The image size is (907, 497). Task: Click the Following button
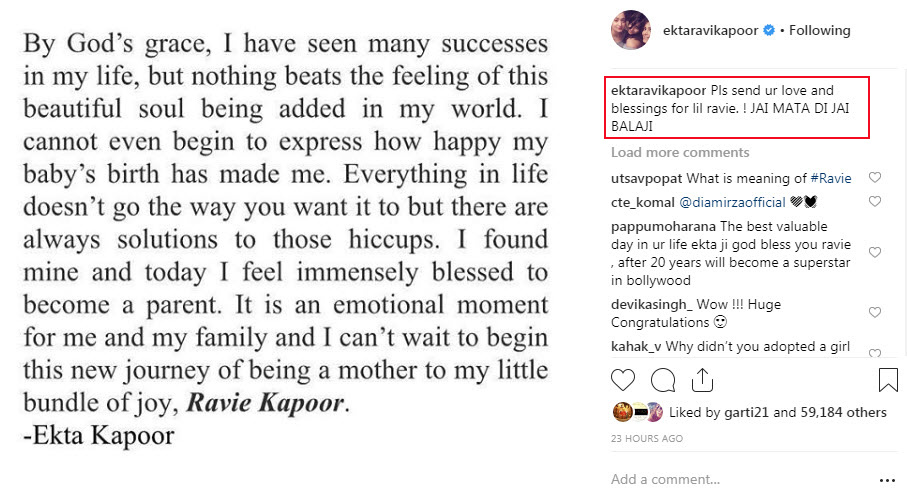(819, 30)
